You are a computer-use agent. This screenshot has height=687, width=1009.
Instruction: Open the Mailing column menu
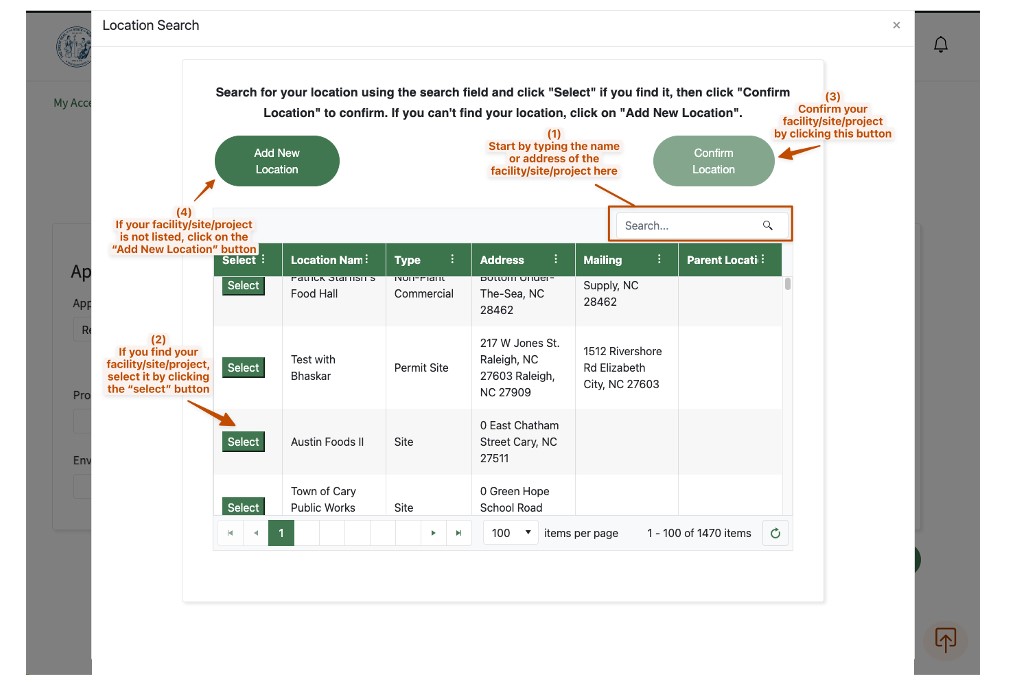(659, 259)
